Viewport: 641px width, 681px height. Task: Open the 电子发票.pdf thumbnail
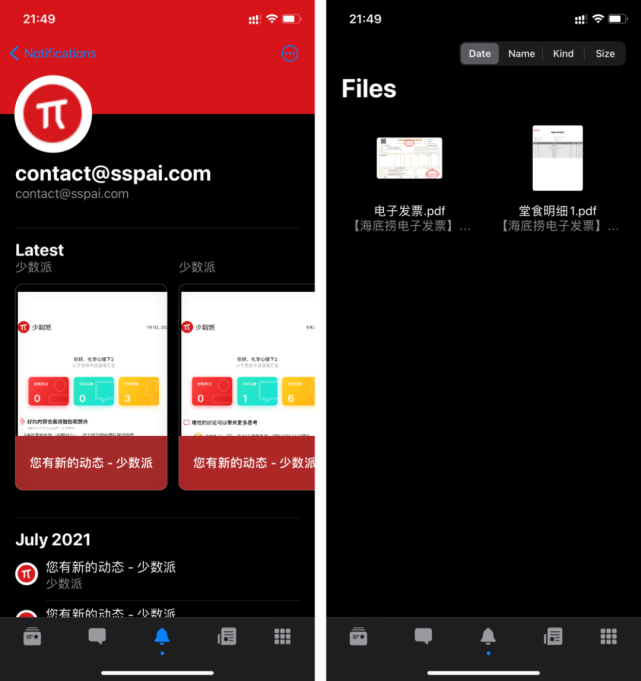[410, 158]
